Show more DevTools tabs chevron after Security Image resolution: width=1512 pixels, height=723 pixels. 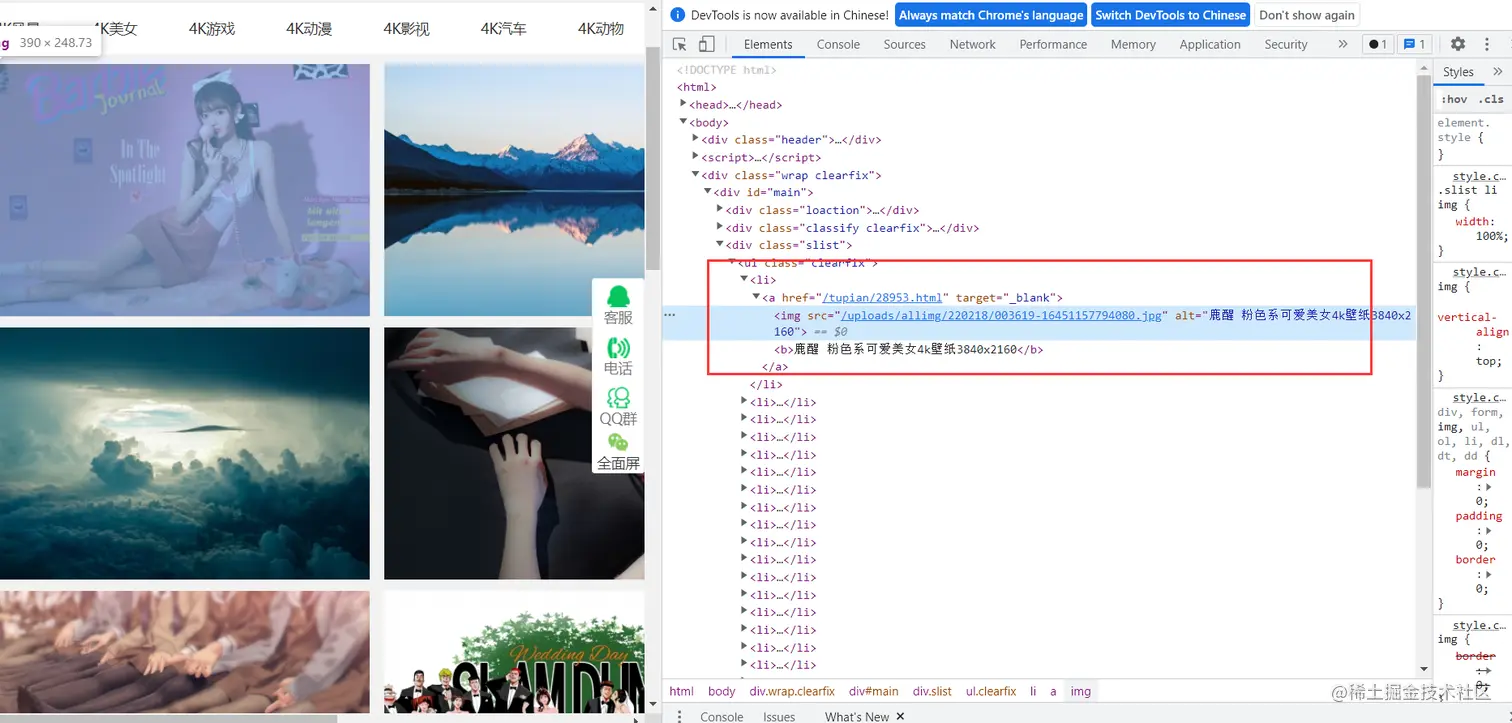coord(1342,44)
